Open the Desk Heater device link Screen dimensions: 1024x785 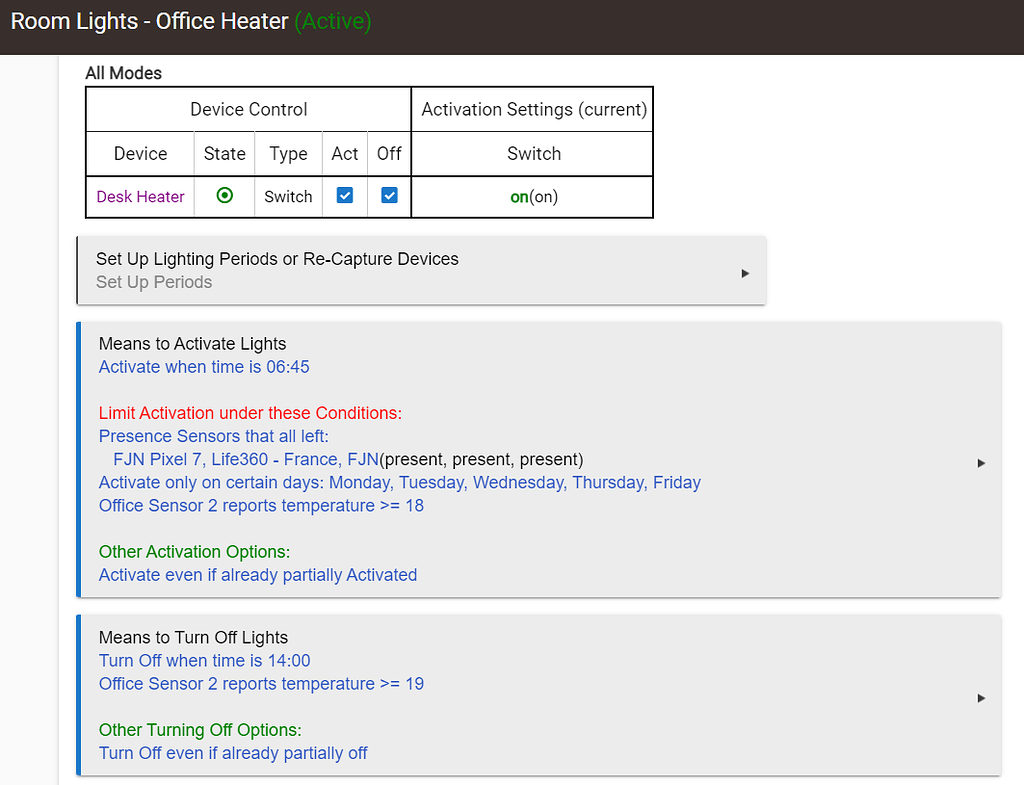pos(139,196)
